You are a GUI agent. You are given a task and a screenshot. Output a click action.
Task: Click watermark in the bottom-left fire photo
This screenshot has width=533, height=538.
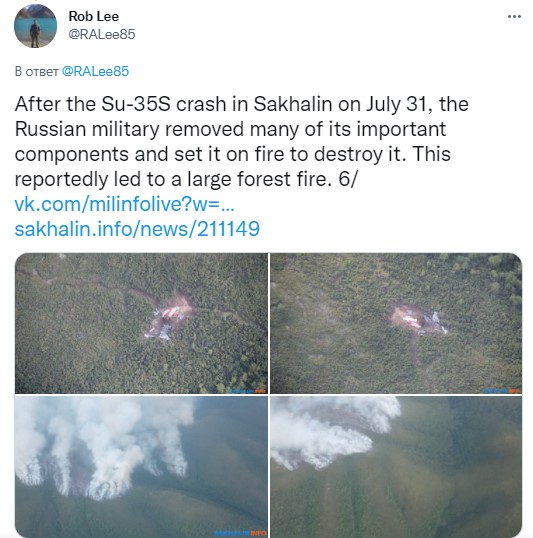click(x=240, y=533)
